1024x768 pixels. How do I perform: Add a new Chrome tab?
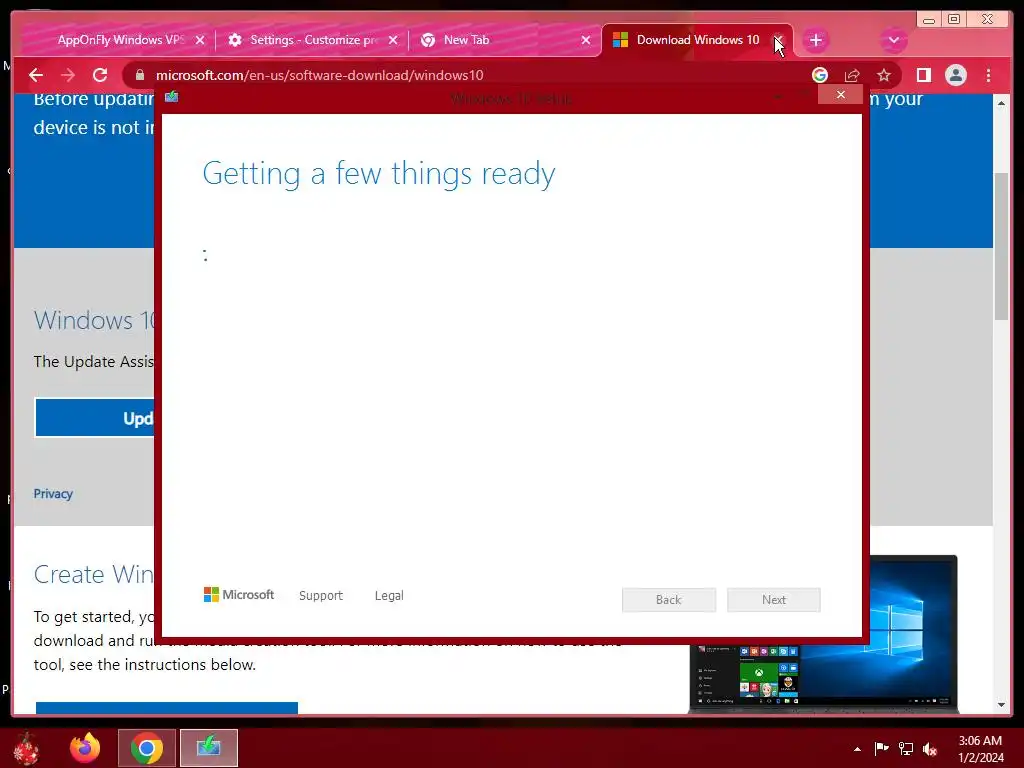click(x=815, y=40)
